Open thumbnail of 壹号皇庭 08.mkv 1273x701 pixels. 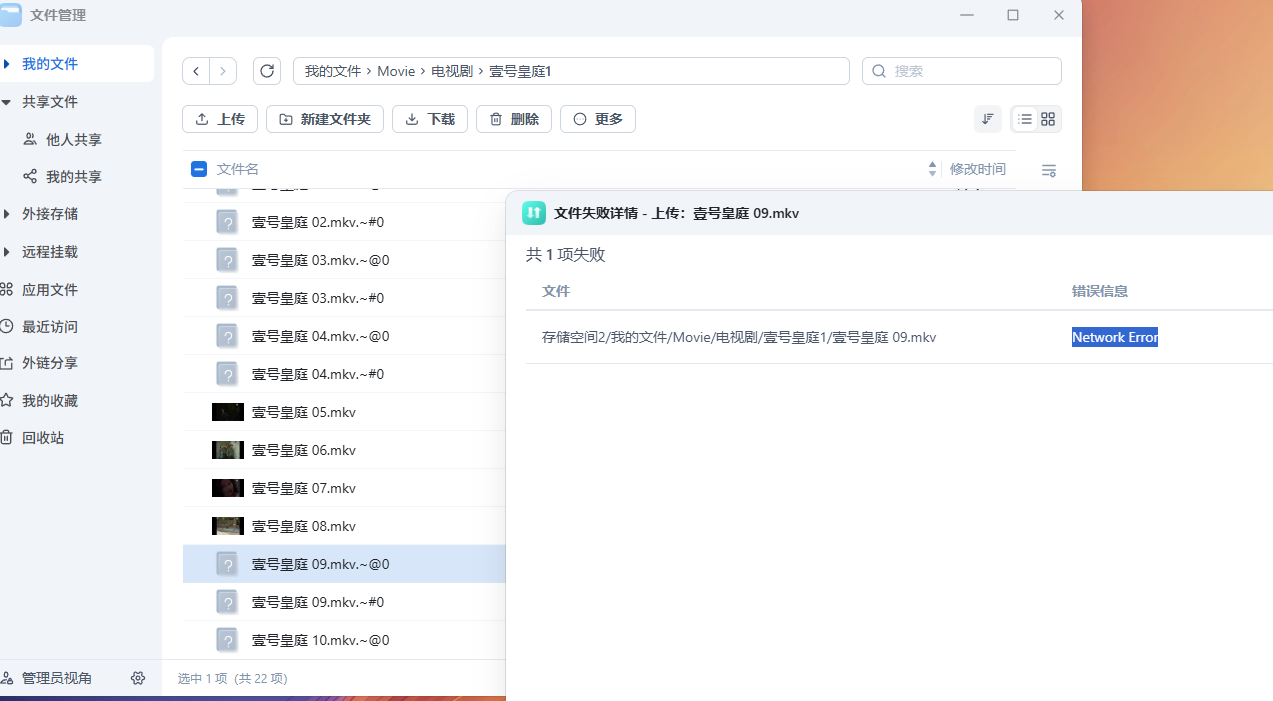228,526
